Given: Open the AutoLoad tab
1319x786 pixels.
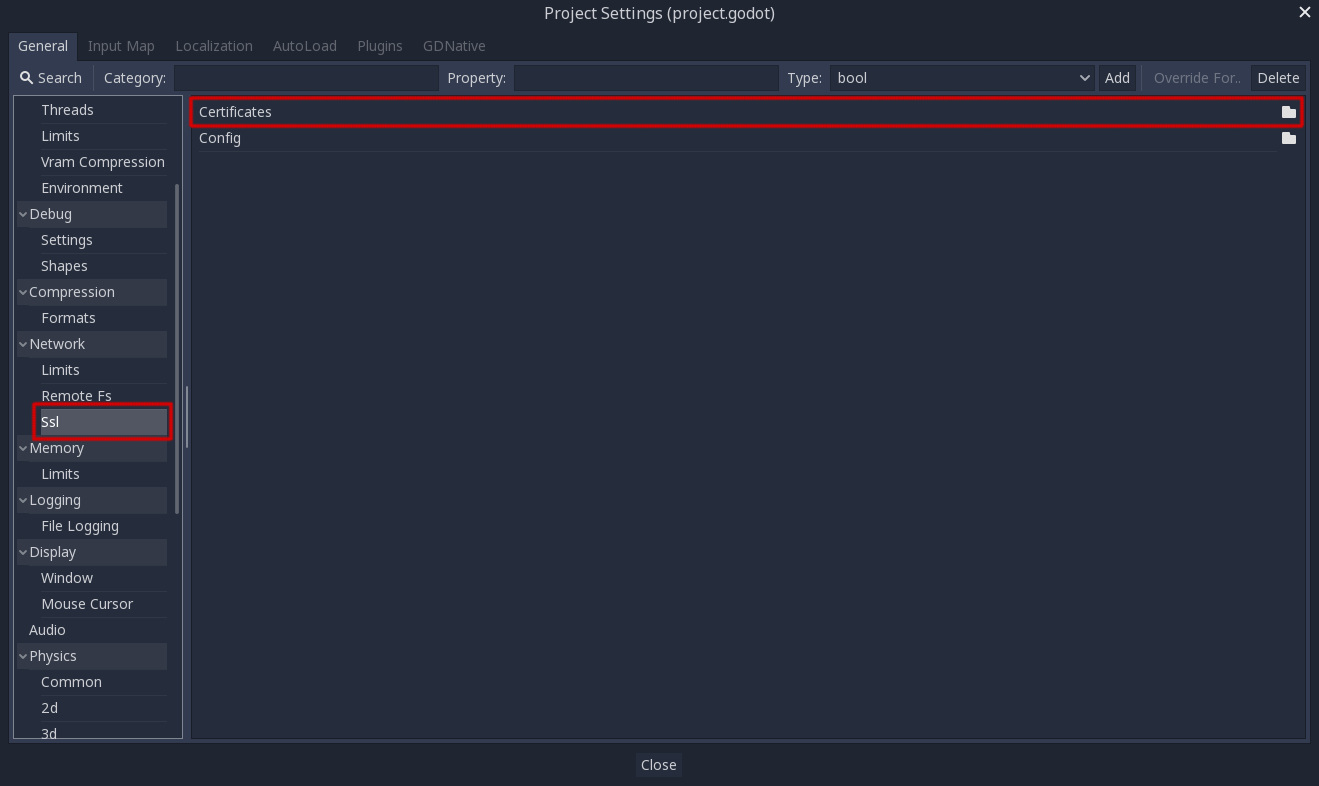Looking at the screenshot, I should 304,46.
